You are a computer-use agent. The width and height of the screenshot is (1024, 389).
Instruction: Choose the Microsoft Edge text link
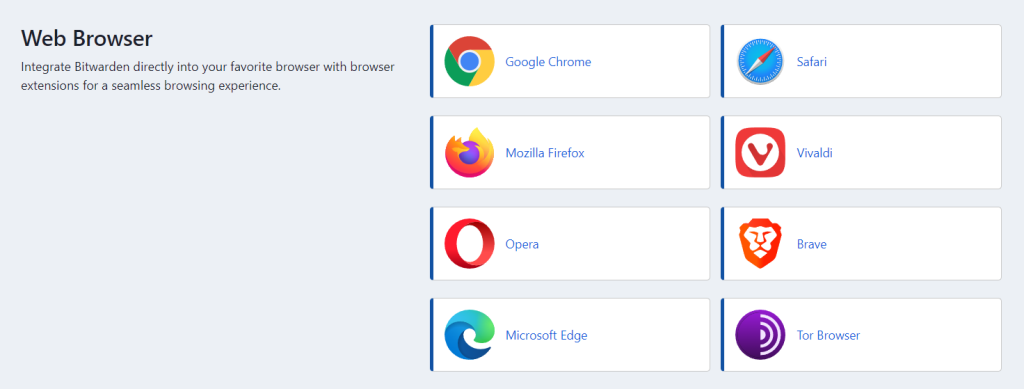point(546,335)
